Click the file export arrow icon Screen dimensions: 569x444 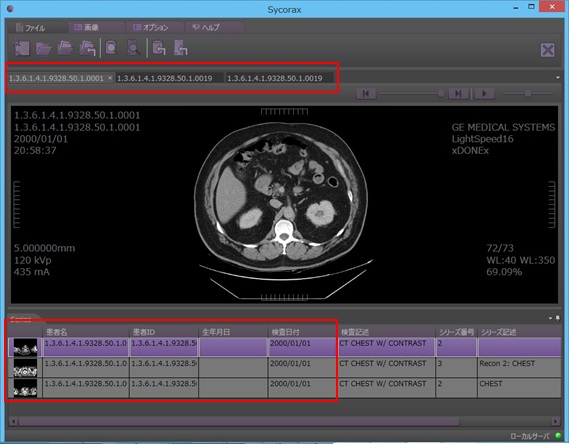tap(181, 48)
